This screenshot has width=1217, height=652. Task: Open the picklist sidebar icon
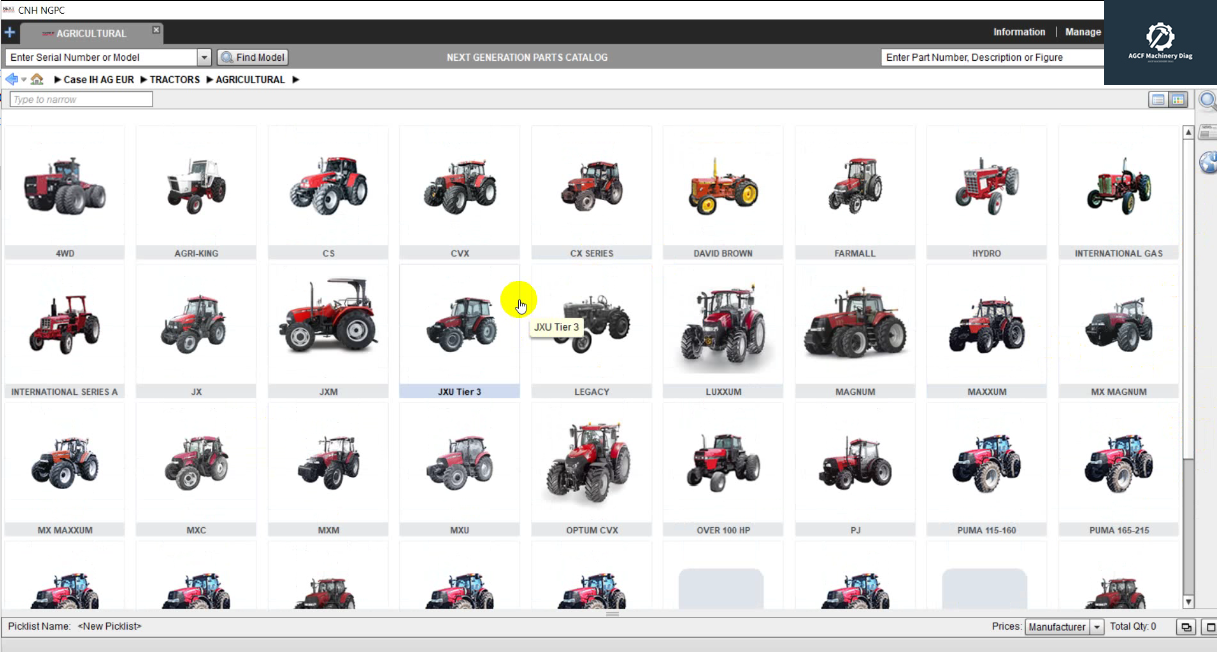point(1207,130)
